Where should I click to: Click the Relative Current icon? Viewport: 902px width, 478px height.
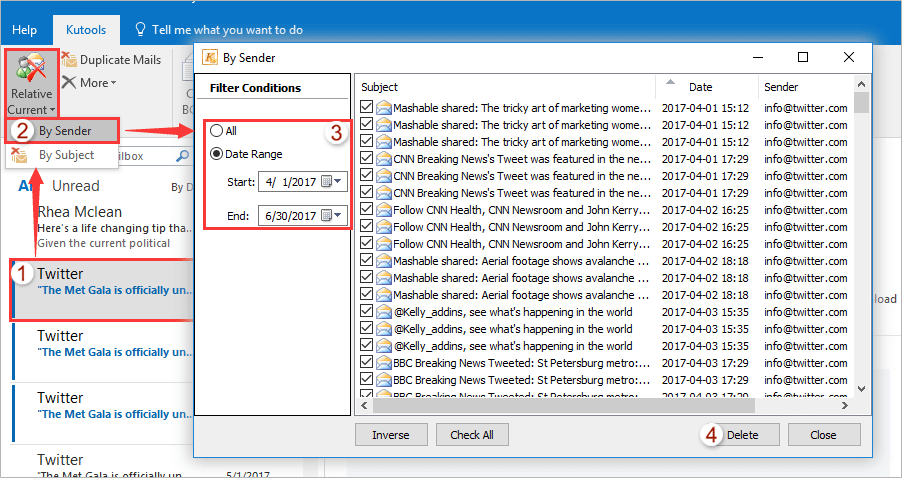30,68
